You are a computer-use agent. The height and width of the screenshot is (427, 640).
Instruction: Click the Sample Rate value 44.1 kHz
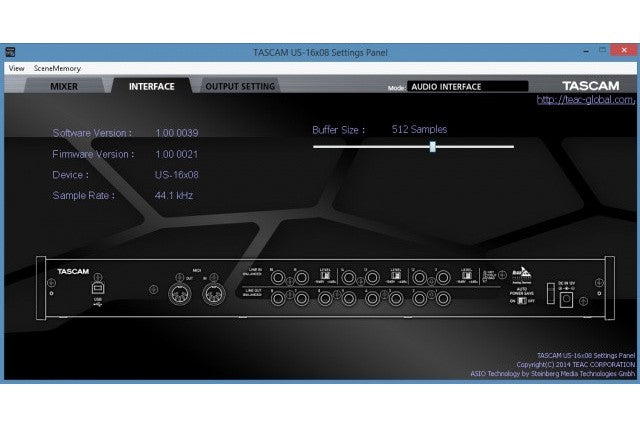[174, 196]
